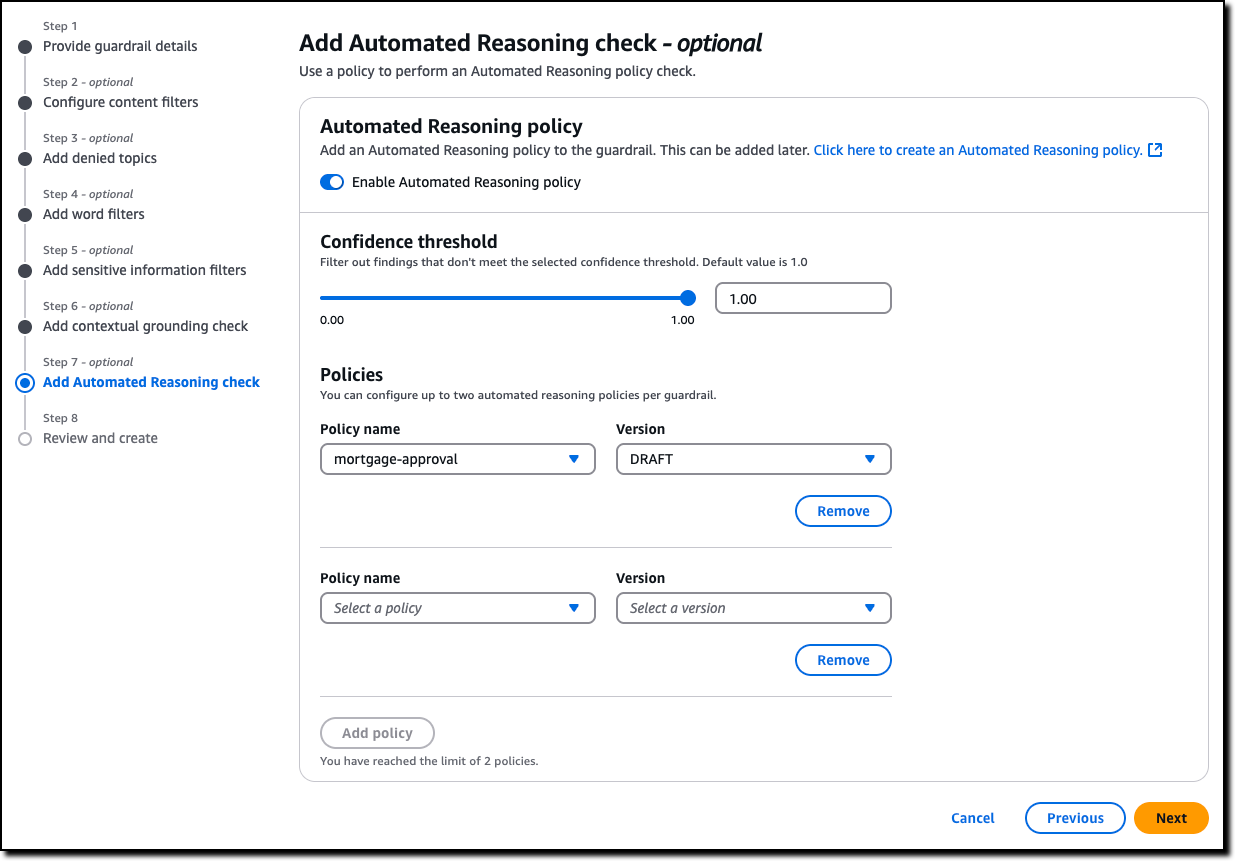Open external link icon beside create policy link
The width and height of the screenshot is (1235, 861).
[1155, 150]
